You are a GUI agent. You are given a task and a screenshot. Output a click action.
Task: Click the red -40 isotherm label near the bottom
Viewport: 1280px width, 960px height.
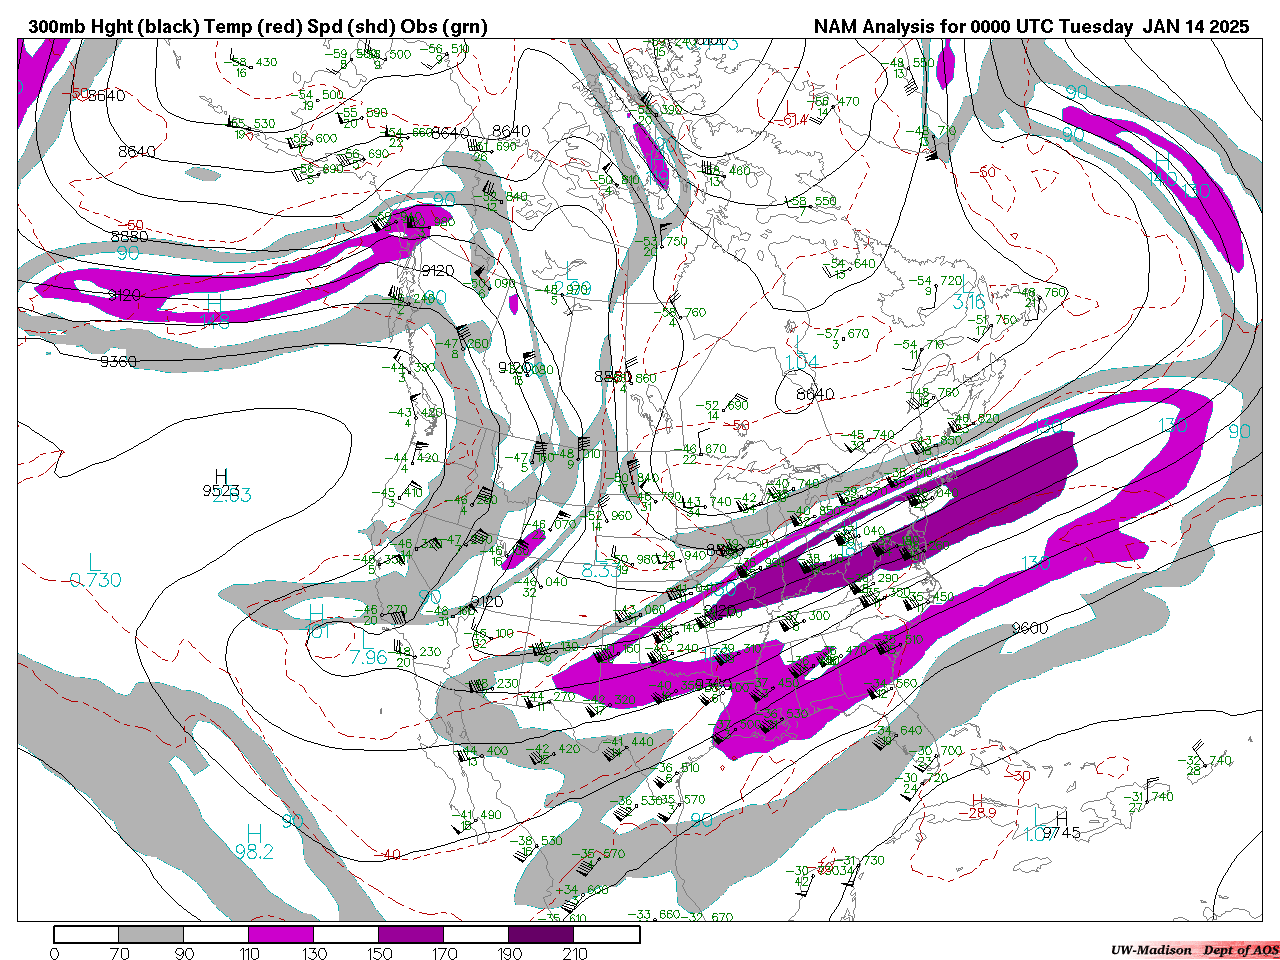[x=390, y=854]
